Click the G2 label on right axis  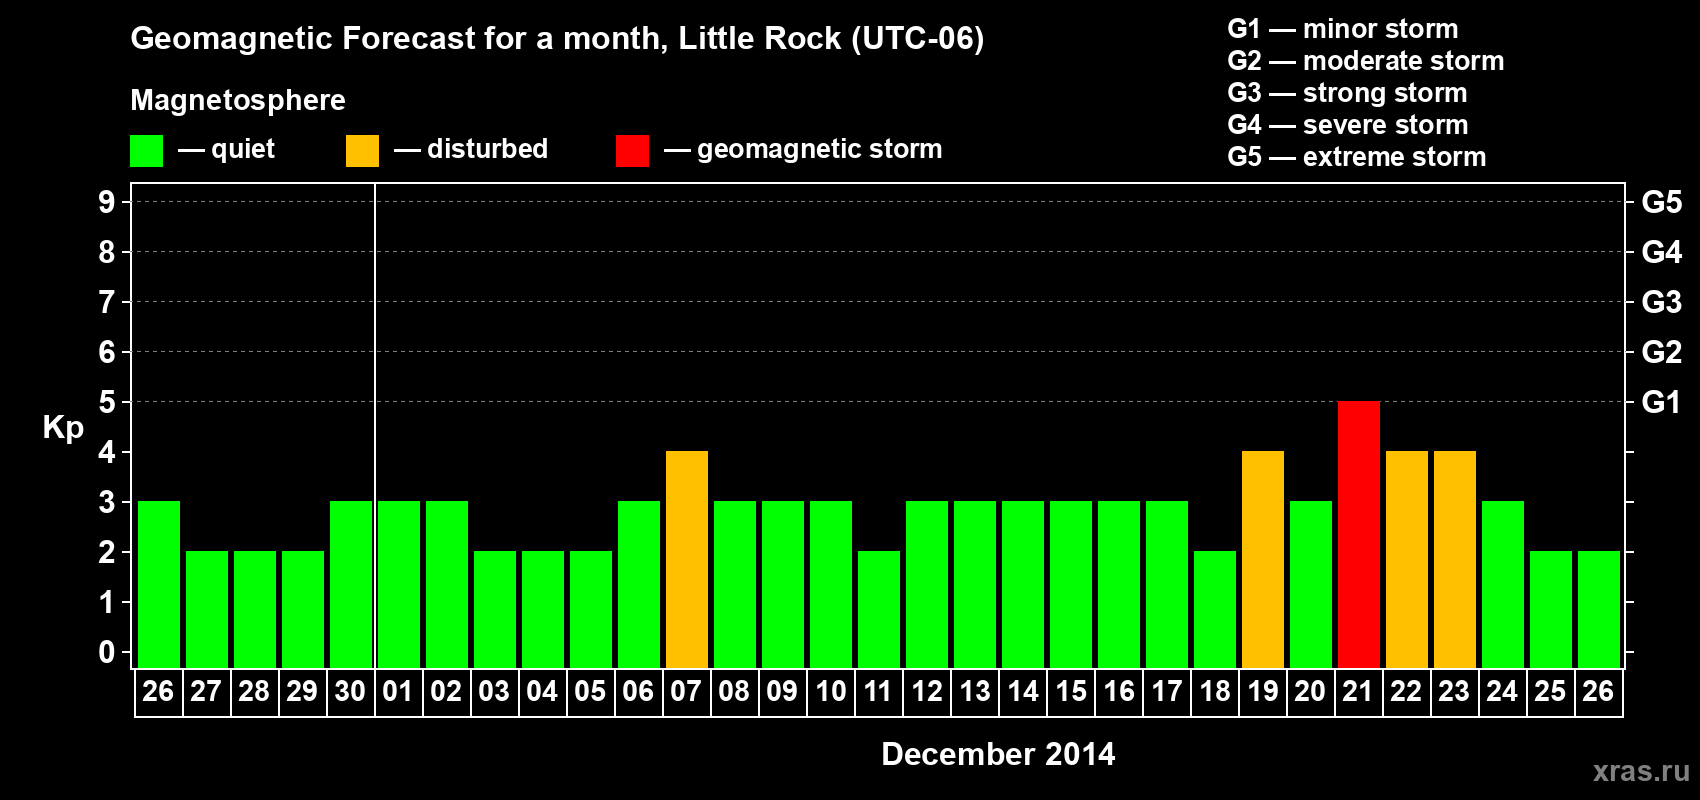click(x=1661, y=352)
